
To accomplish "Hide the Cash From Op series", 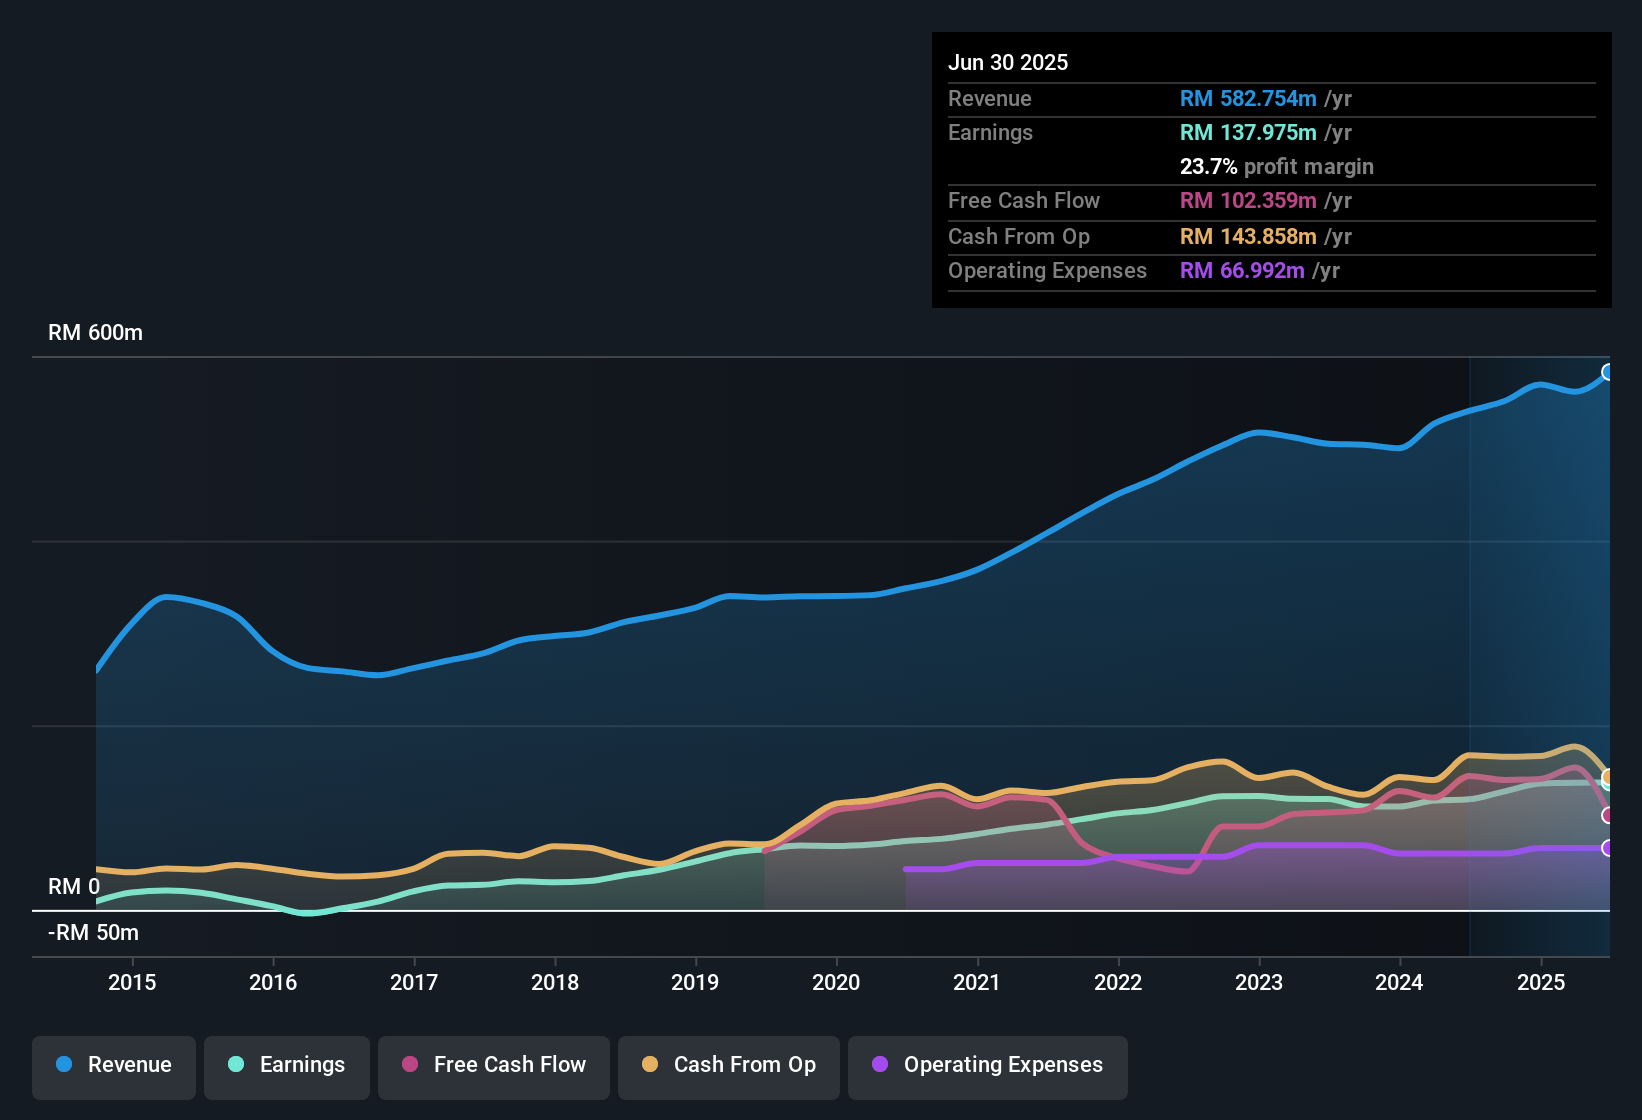I will tap(729, 1065).
